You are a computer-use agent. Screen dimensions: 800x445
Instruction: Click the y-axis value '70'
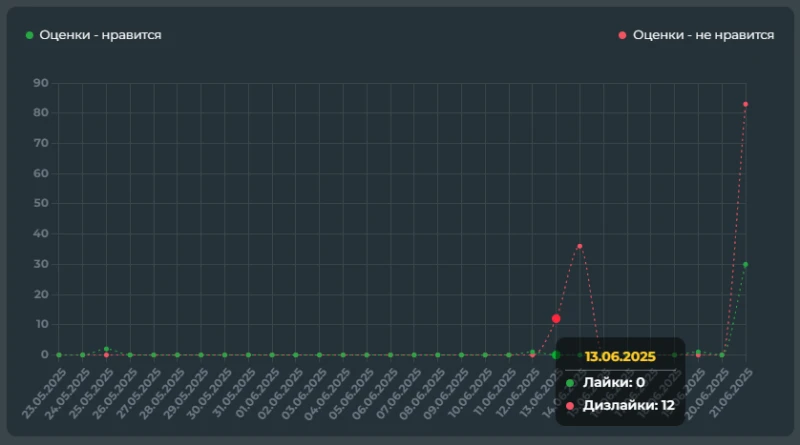(41, 143)
